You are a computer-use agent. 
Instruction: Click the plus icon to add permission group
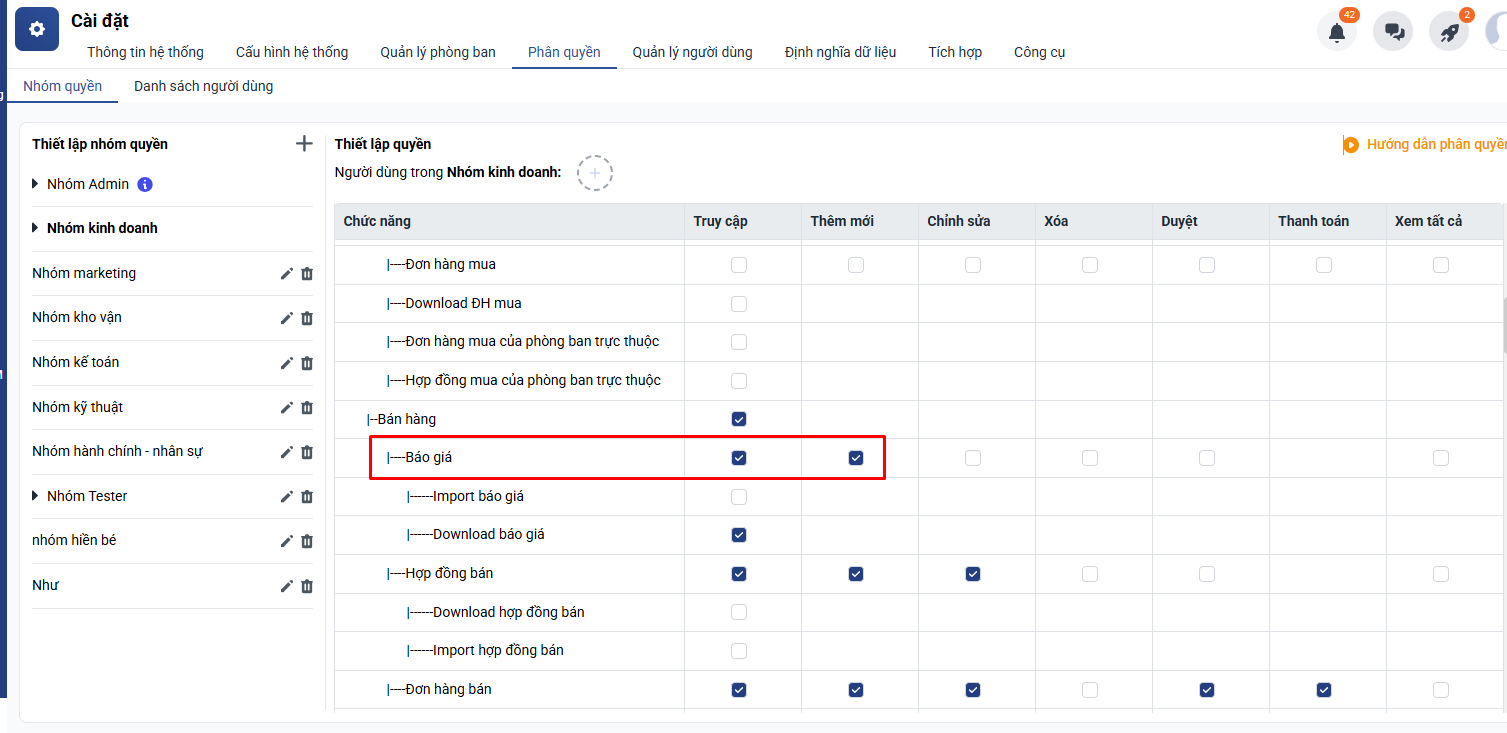[x=305, y=144]
